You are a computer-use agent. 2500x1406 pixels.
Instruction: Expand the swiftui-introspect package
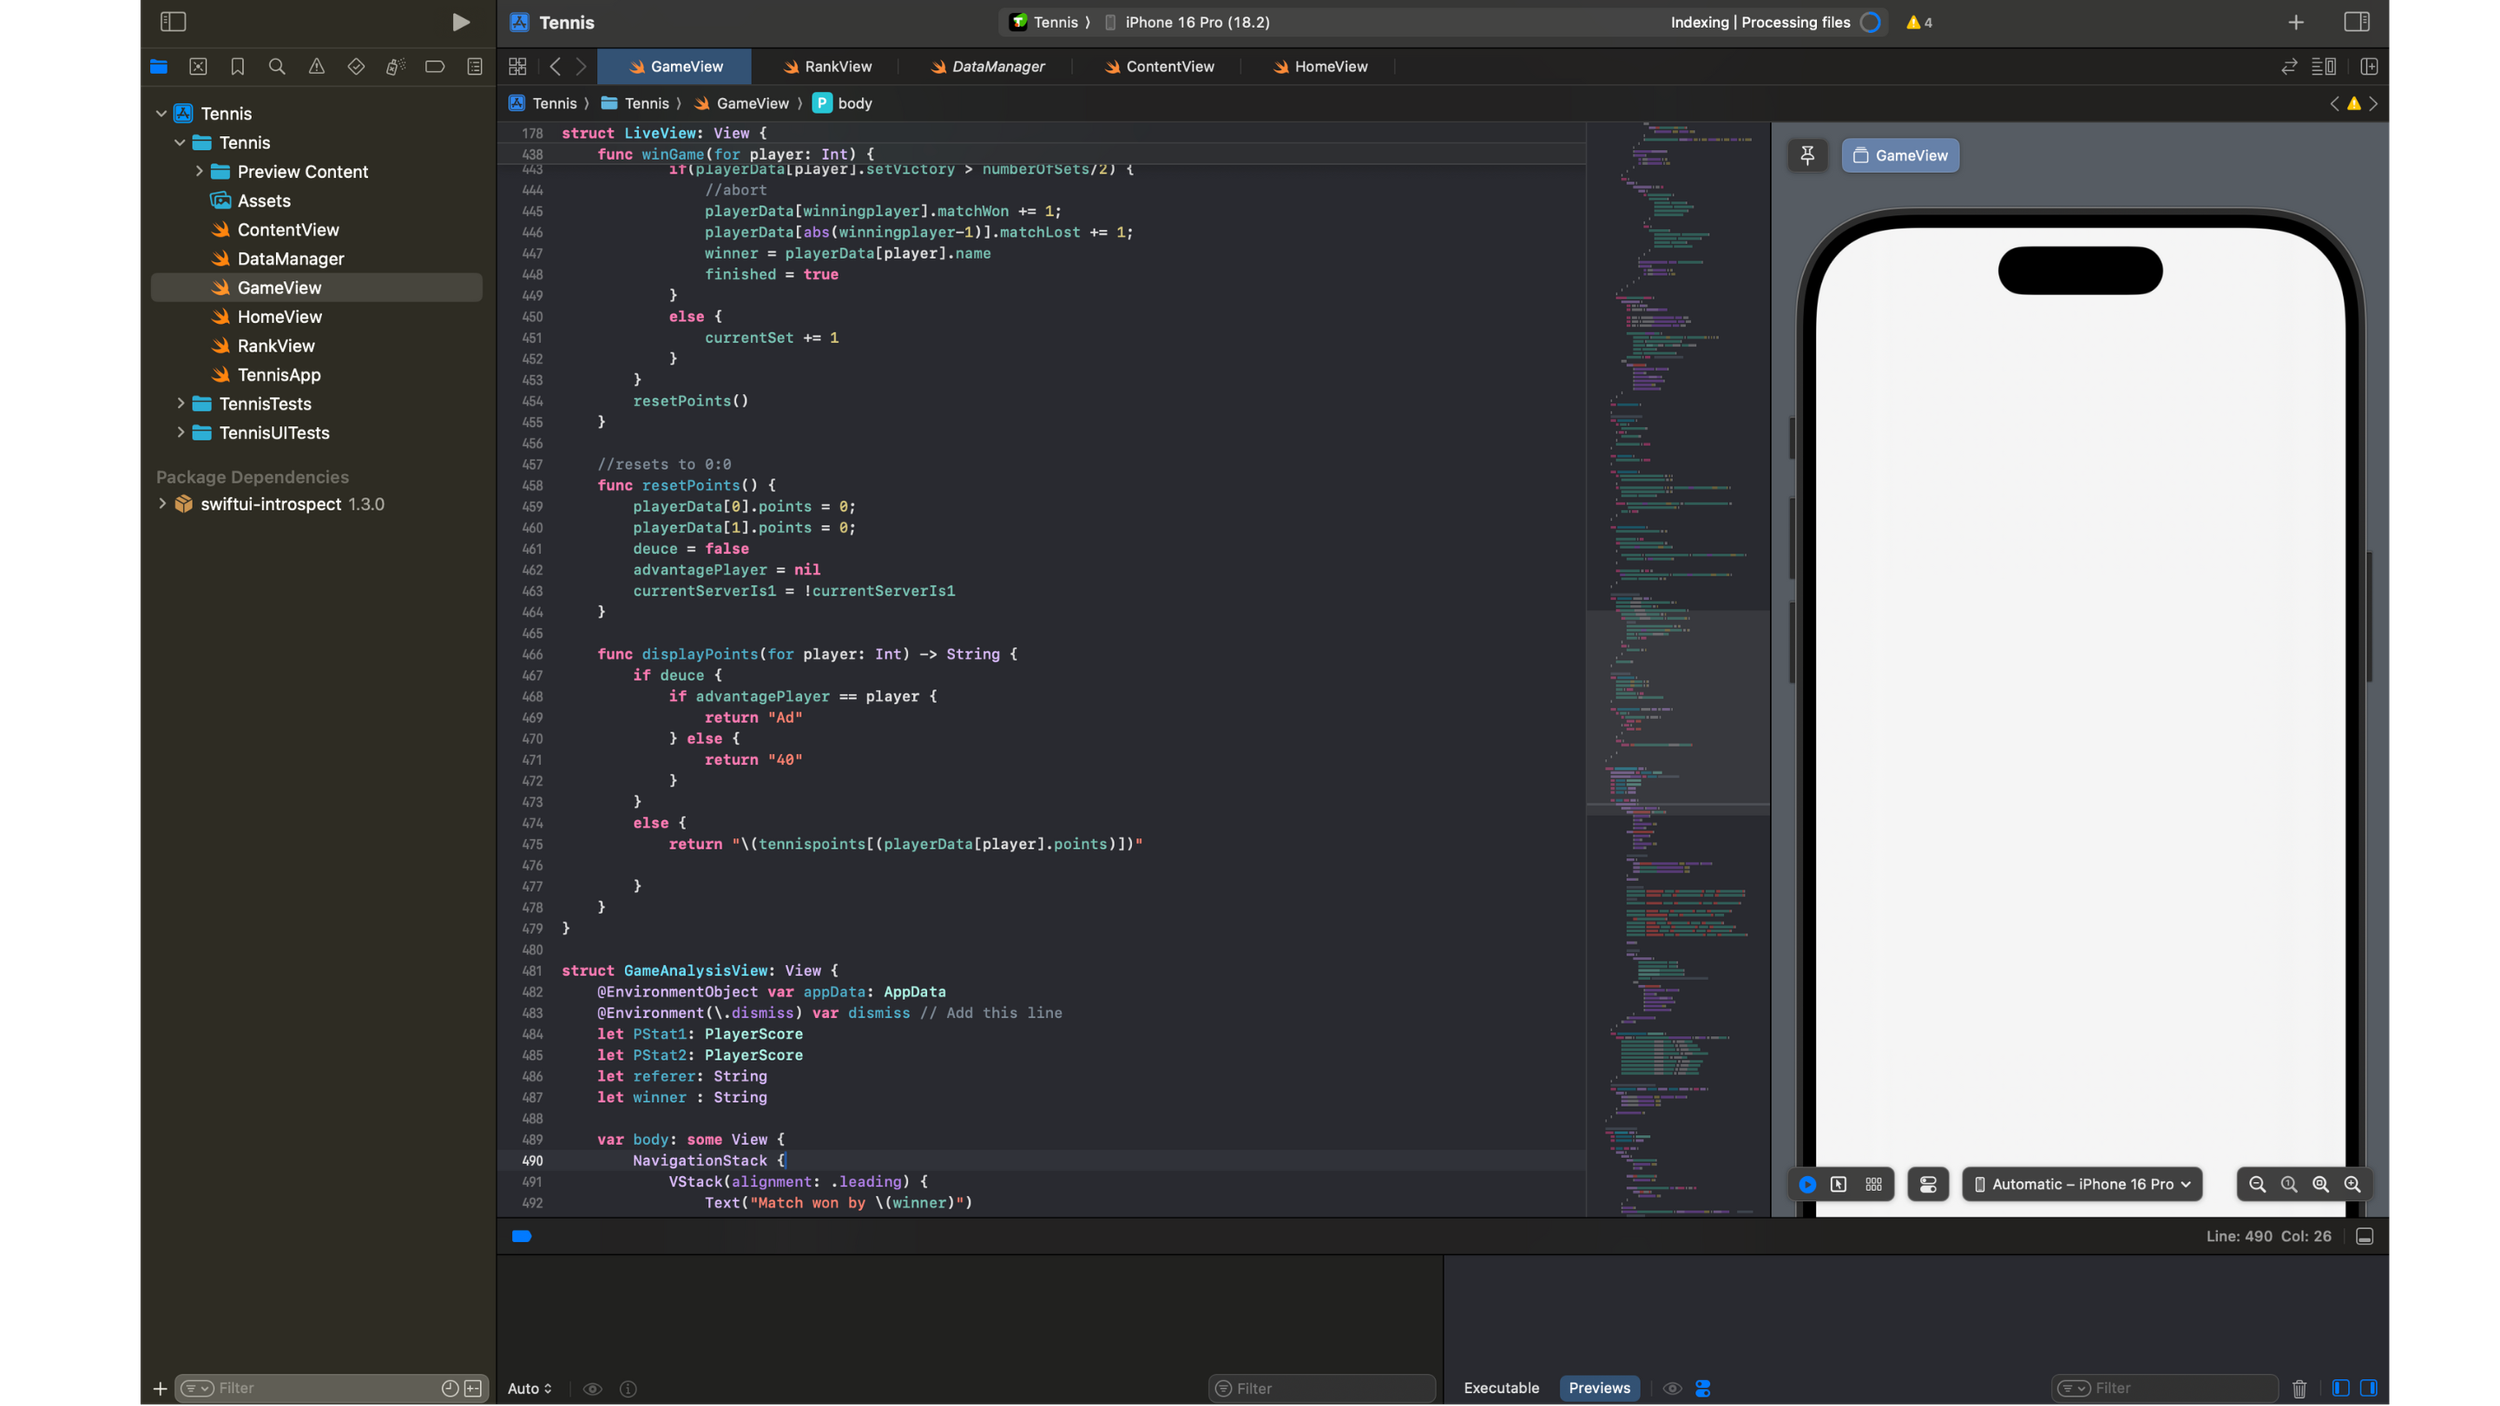(163, 504)
